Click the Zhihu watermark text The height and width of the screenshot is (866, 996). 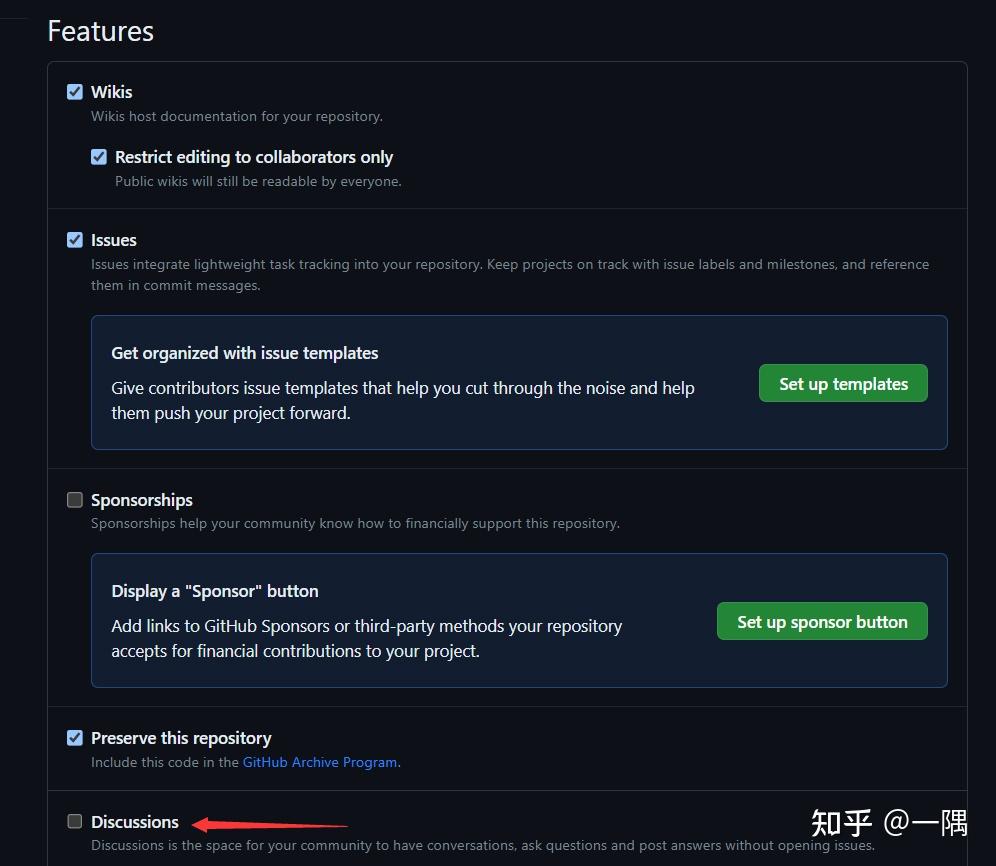click(x=888, y=823)
